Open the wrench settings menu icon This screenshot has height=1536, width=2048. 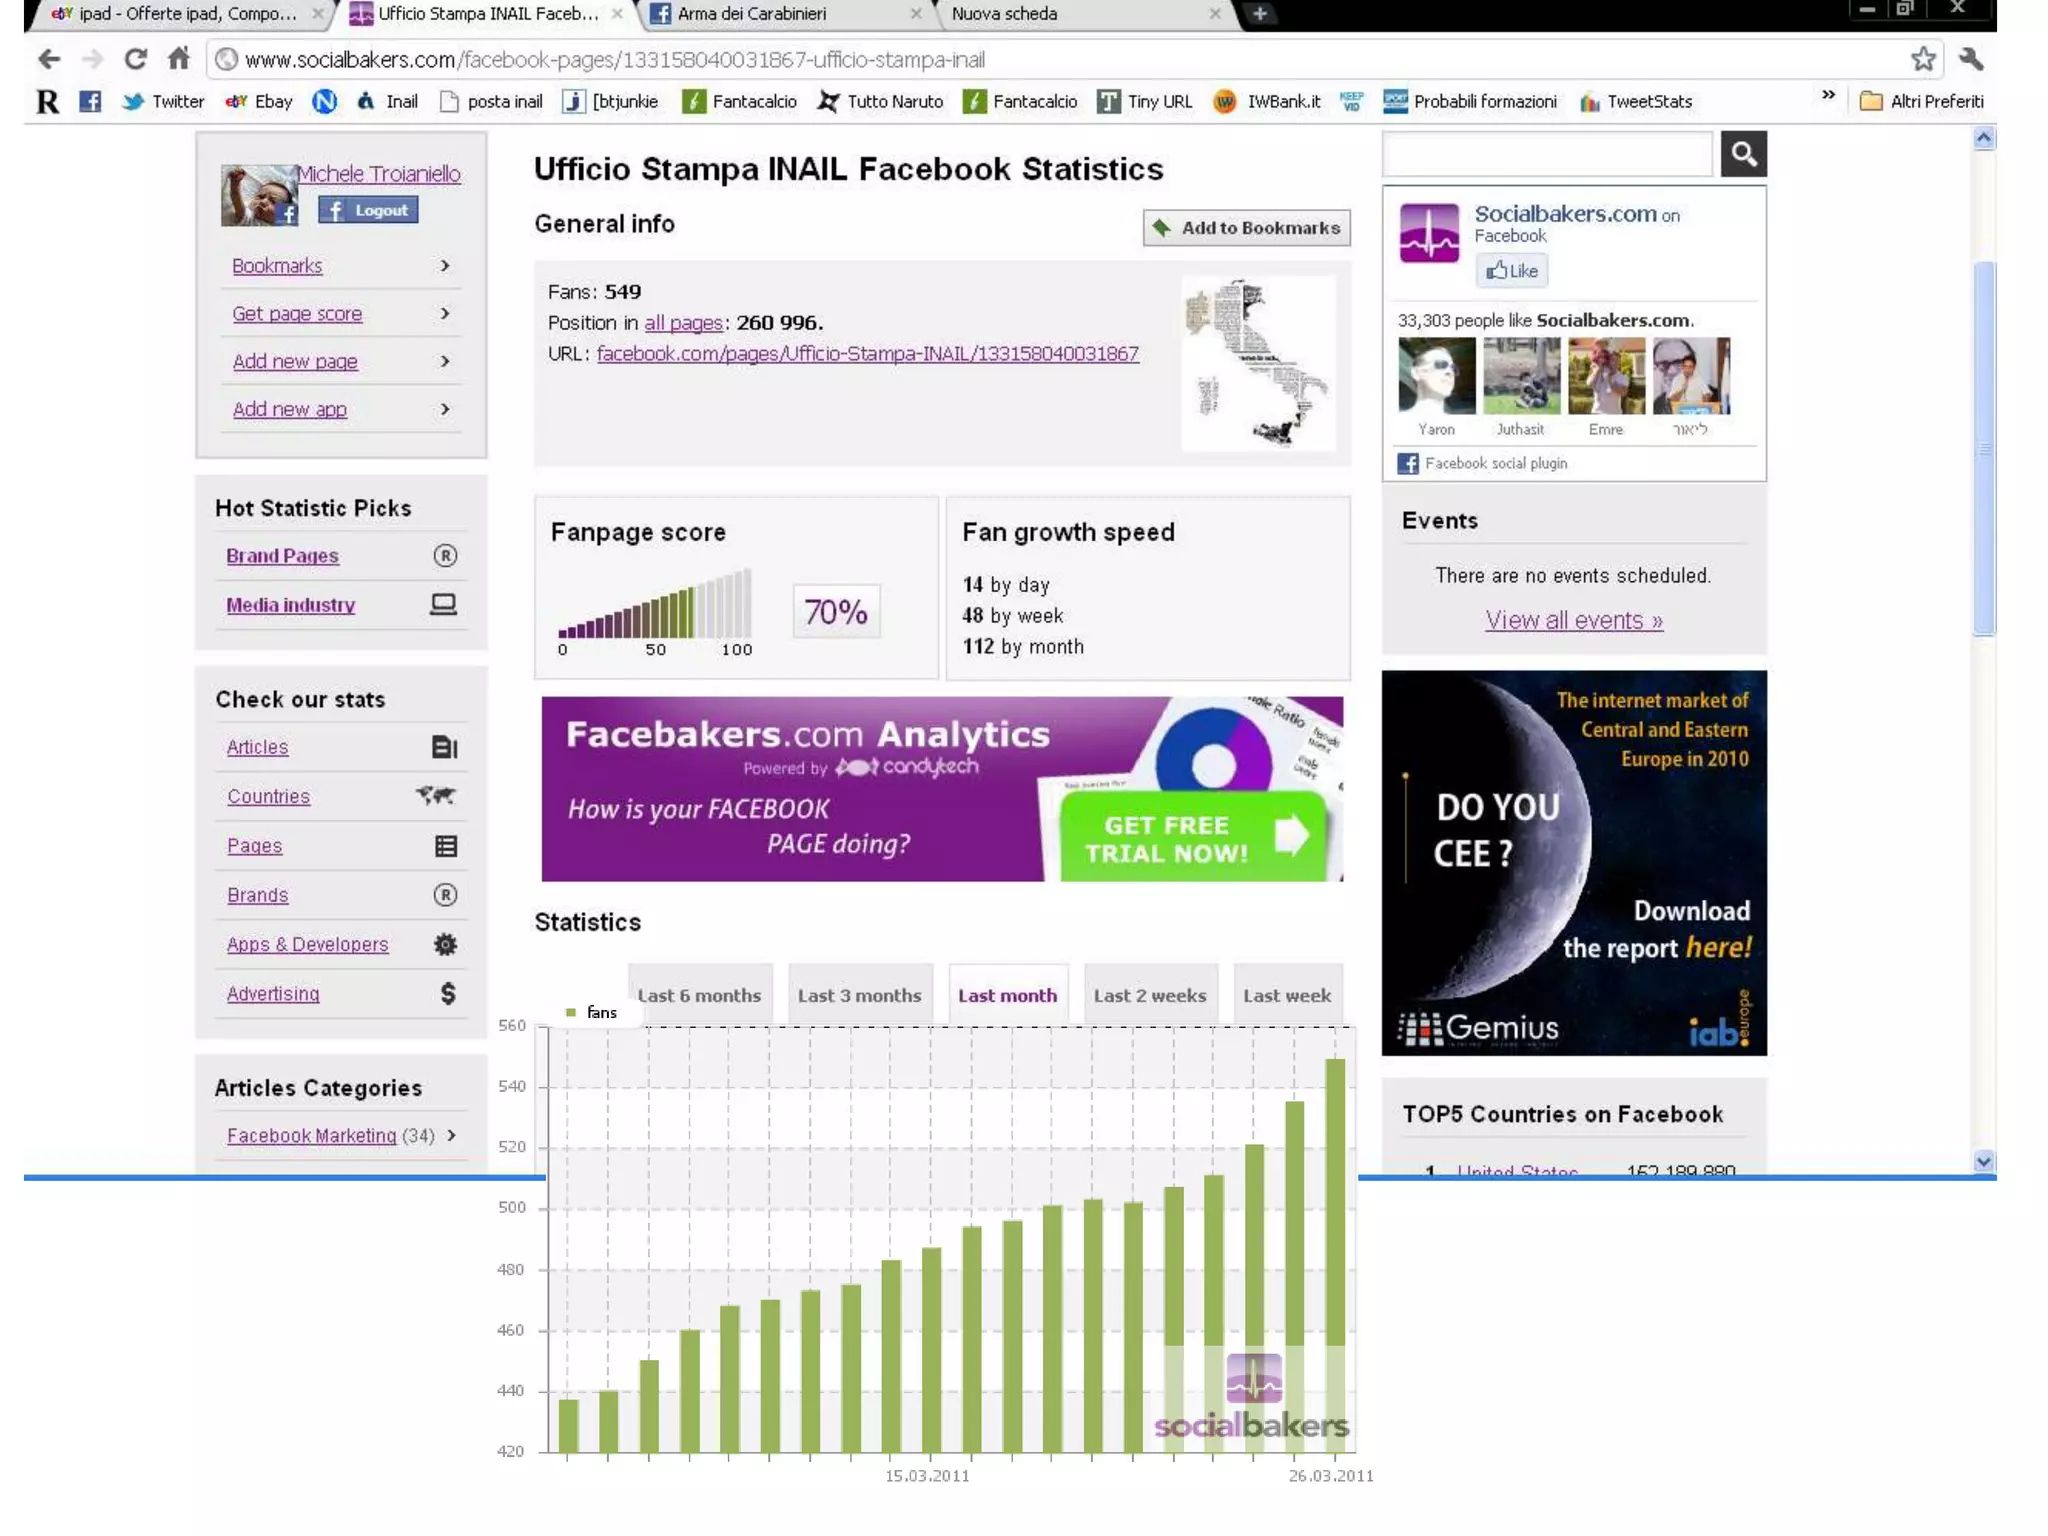click(1971, 59)
